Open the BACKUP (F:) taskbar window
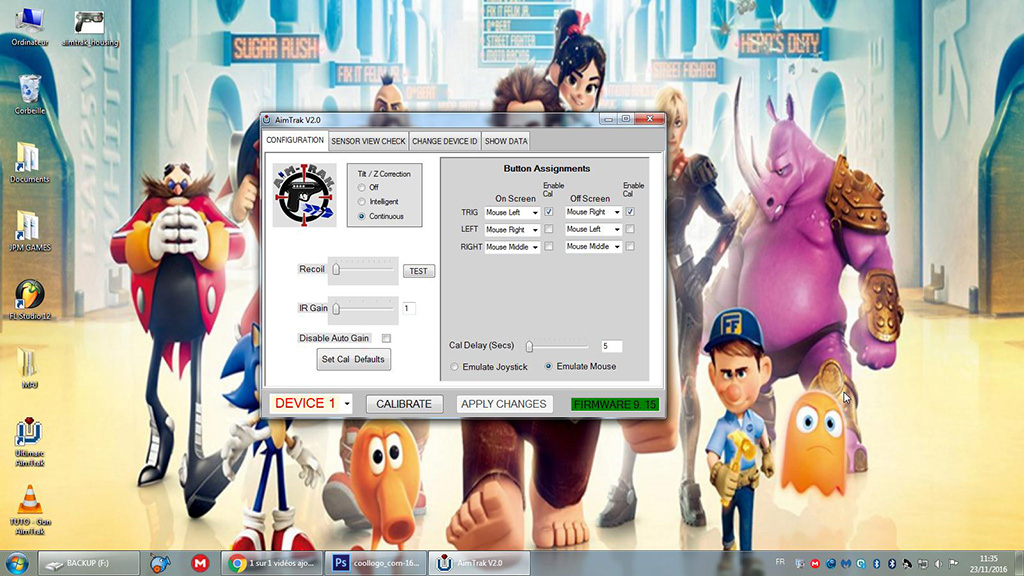The width and height of the screenshot is (1024, 576). click(x=89, y=563)
